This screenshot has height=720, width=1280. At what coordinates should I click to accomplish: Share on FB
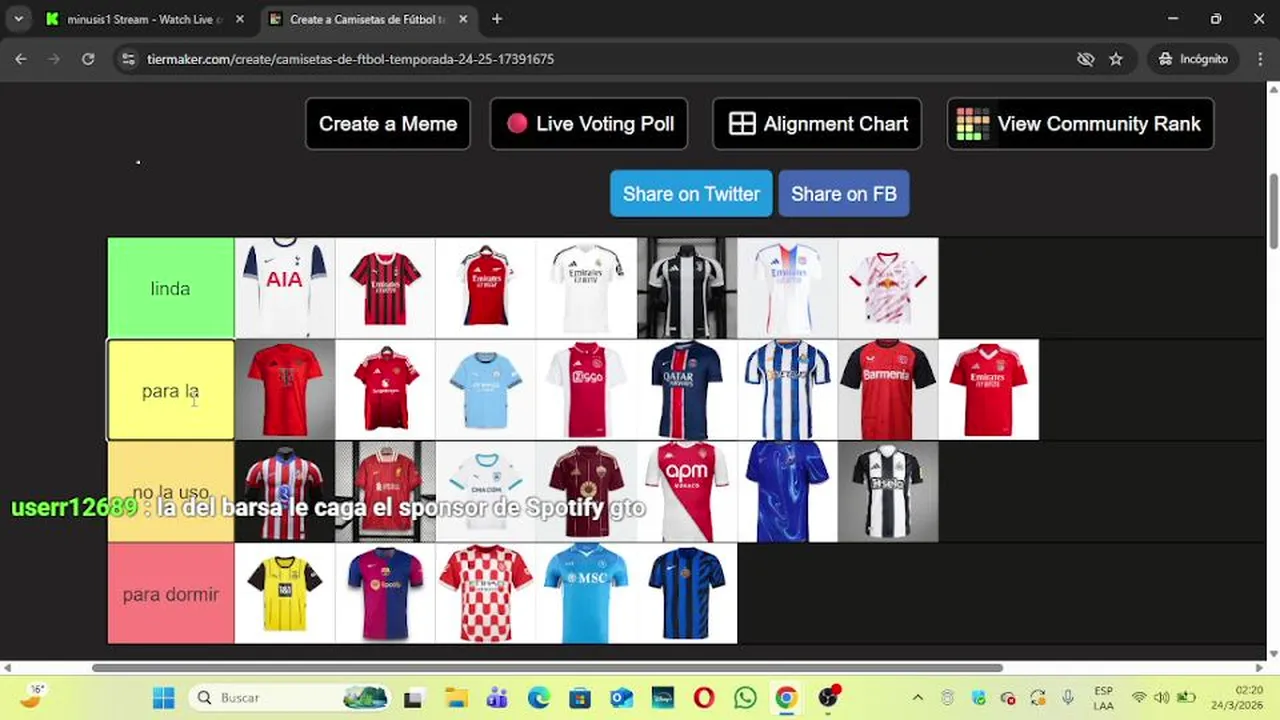[844, 194]
